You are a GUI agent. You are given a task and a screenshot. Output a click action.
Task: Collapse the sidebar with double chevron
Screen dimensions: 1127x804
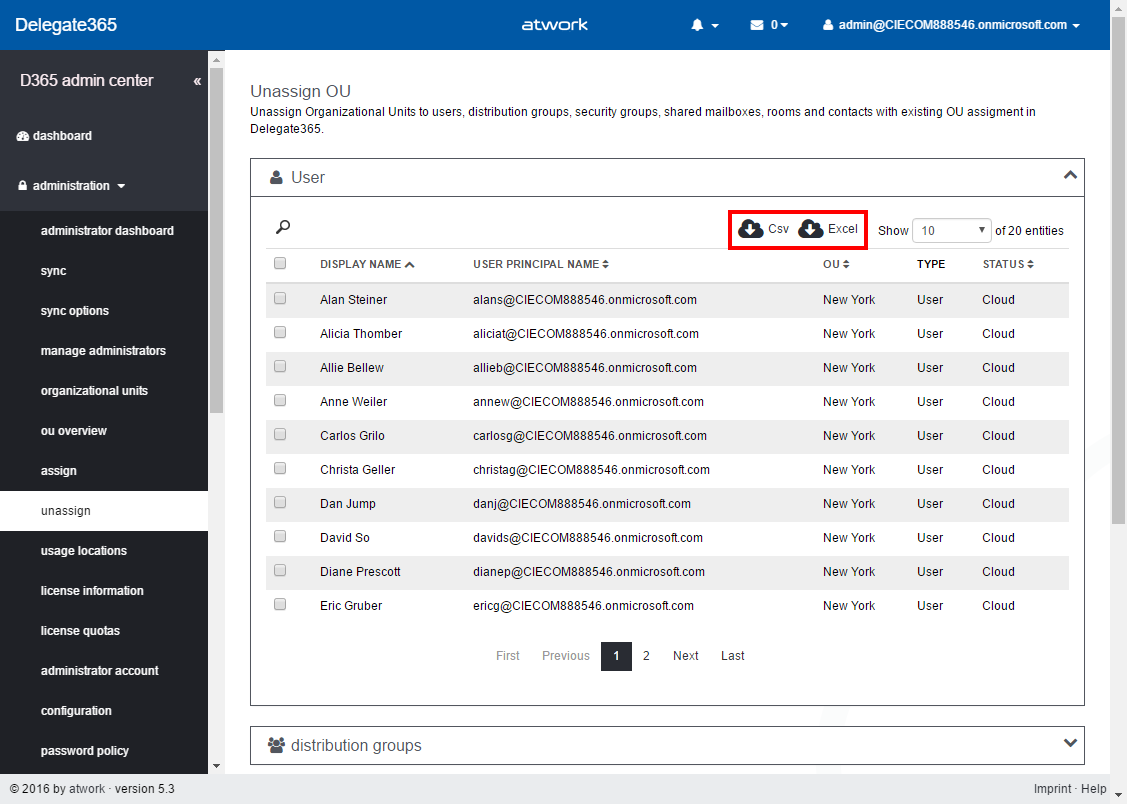[x=197, y=81]
